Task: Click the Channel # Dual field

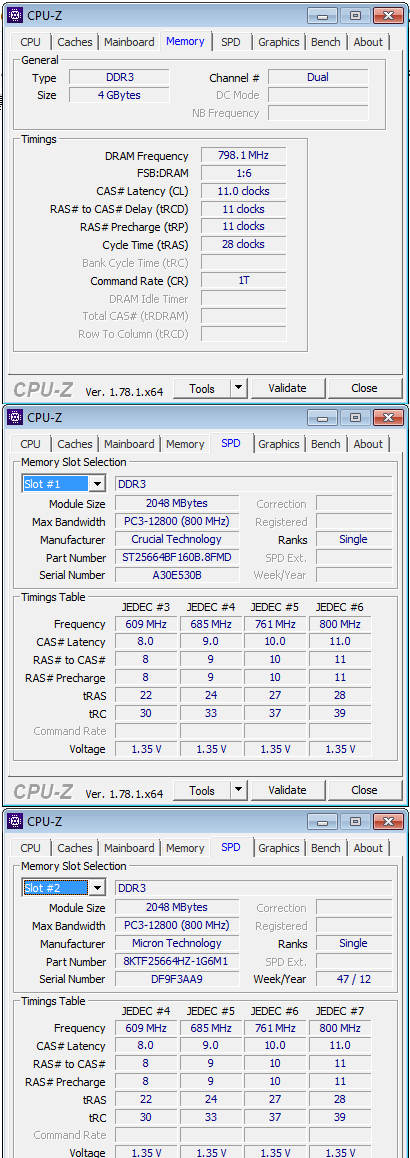Action: tap(318, 78)
